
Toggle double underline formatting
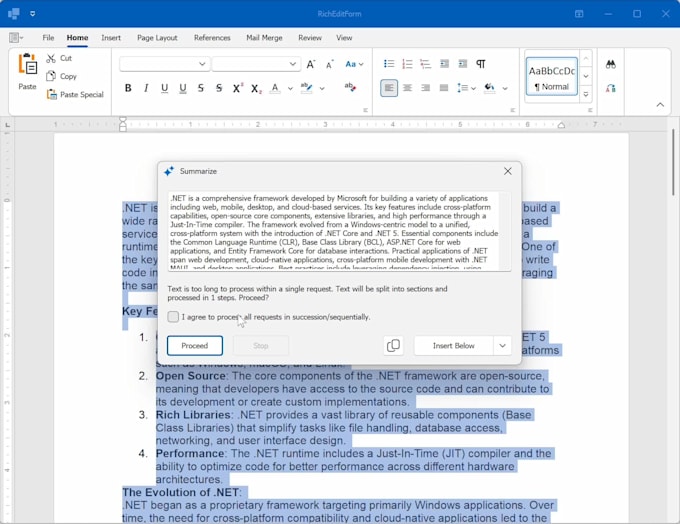pos(183,88)
